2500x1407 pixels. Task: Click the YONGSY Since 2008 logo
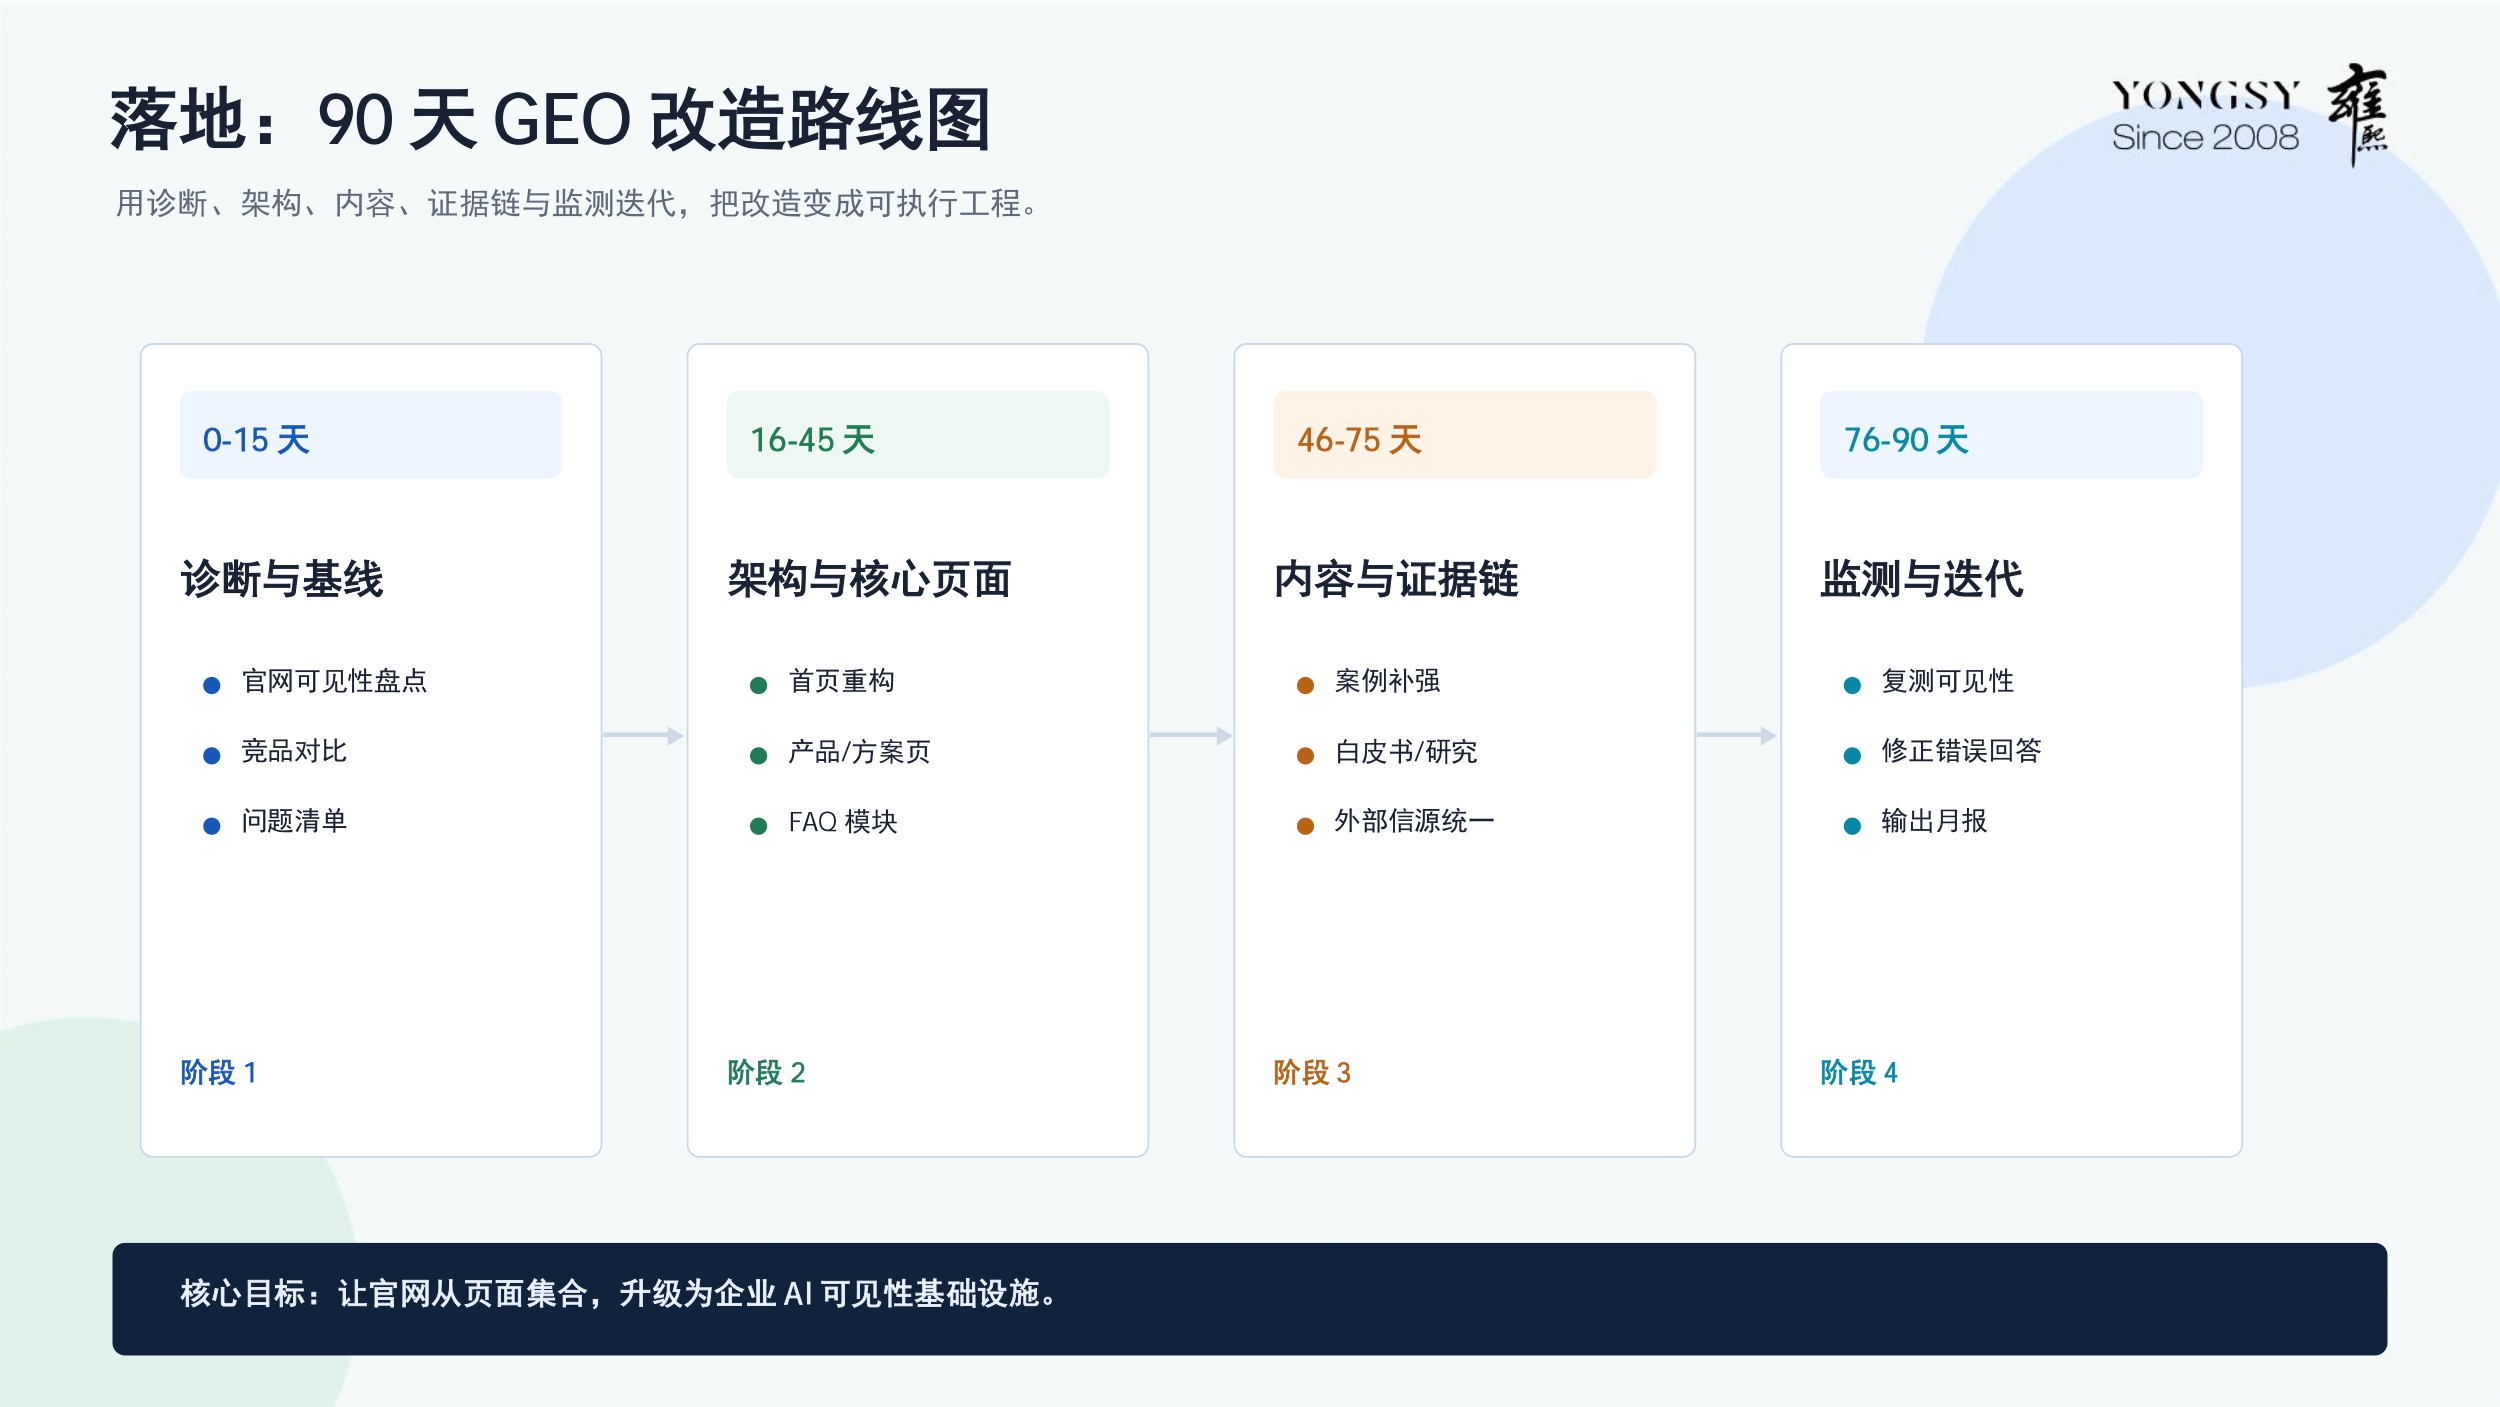[x=2205, y=115]
